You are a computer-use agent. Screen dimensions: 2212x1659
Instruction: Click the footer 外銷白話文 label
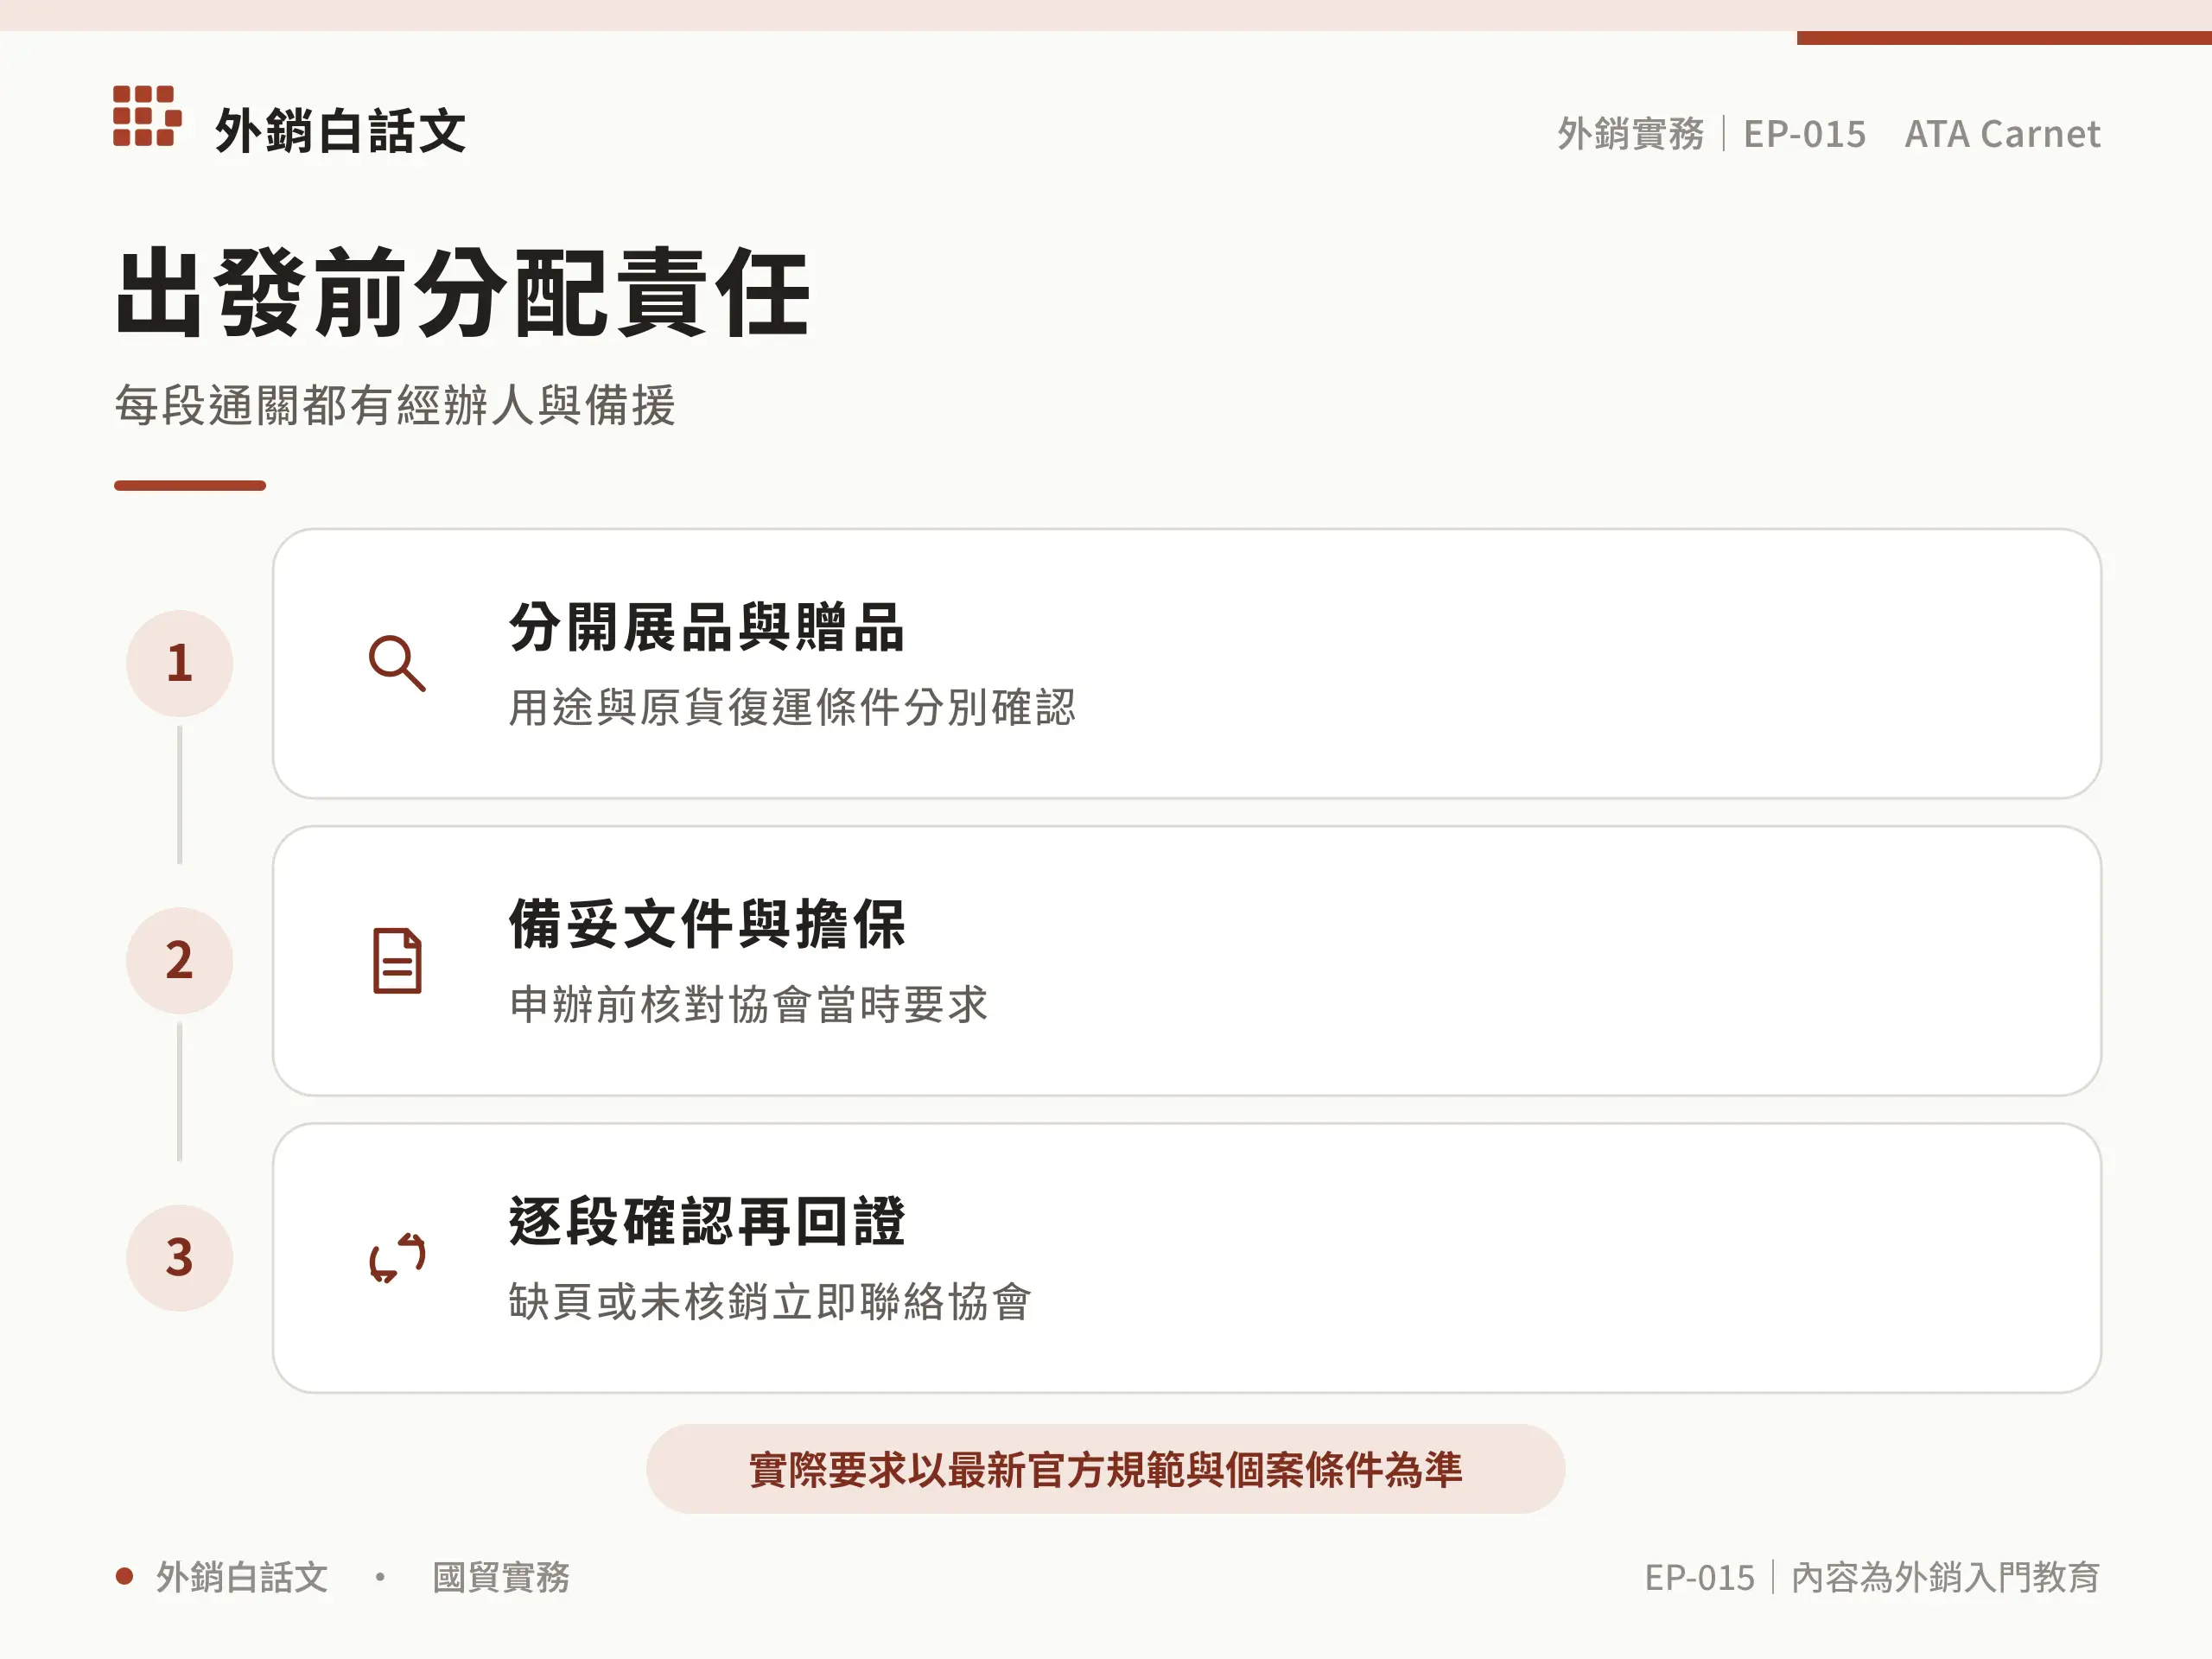point(242,1577)
